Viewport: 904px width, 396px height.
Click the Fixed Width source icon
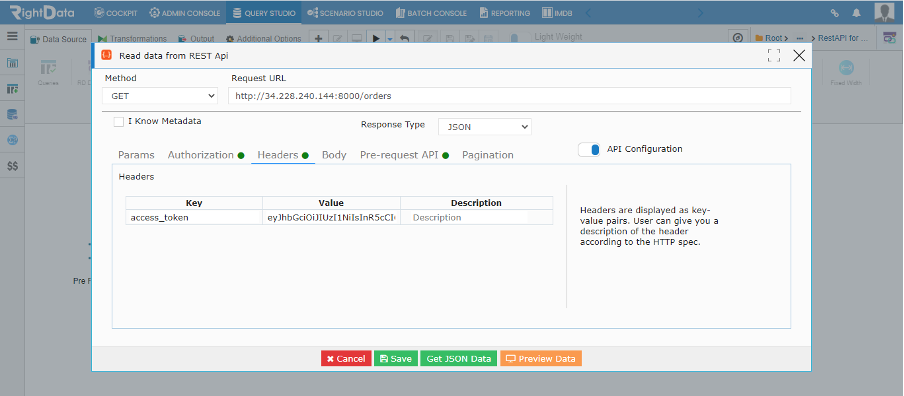tap(846, 73)
